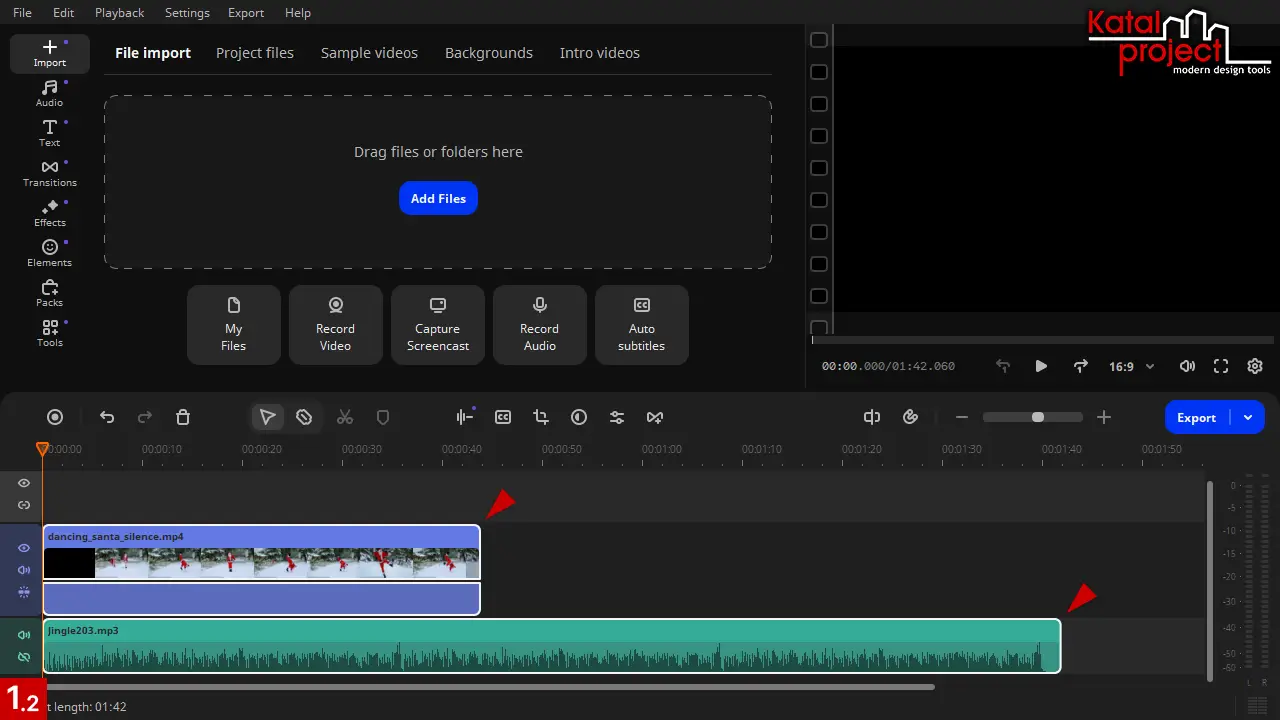Open the Effects panel in sidebar
Viewport: 1280px width, 720px height.
(49, 213)
